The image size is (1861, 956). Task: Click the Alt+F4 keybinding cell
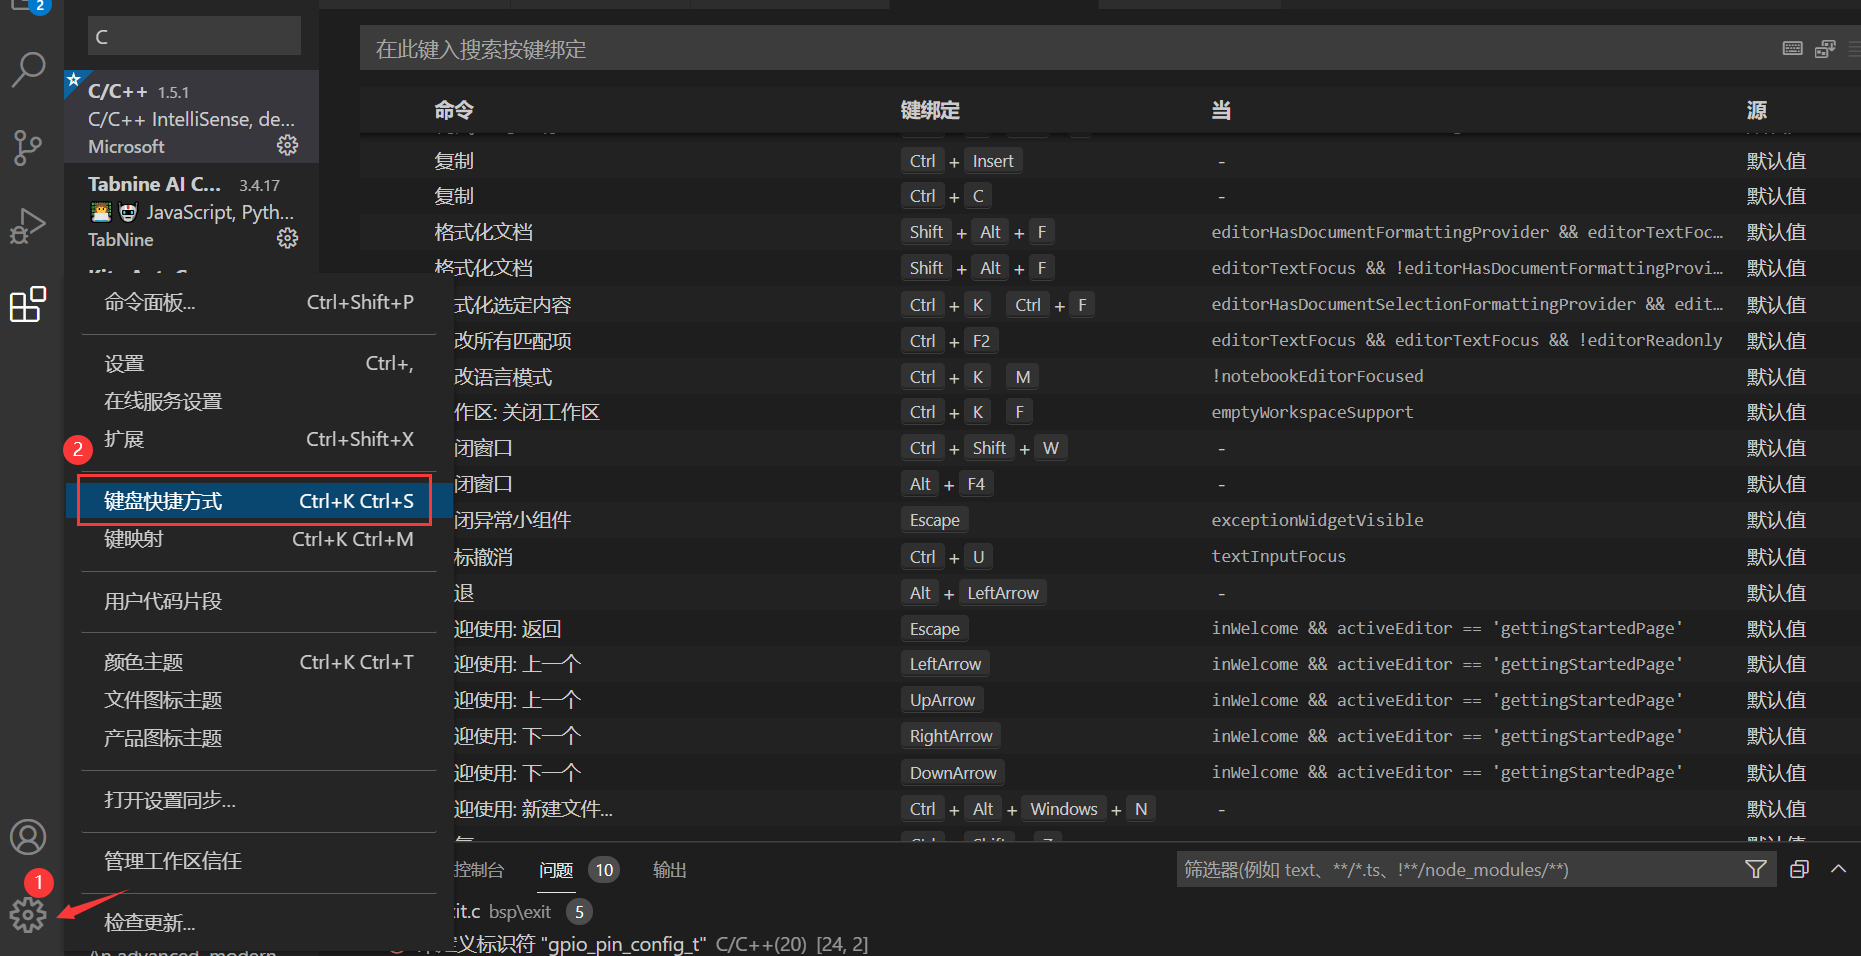click(x=947, y=484)
